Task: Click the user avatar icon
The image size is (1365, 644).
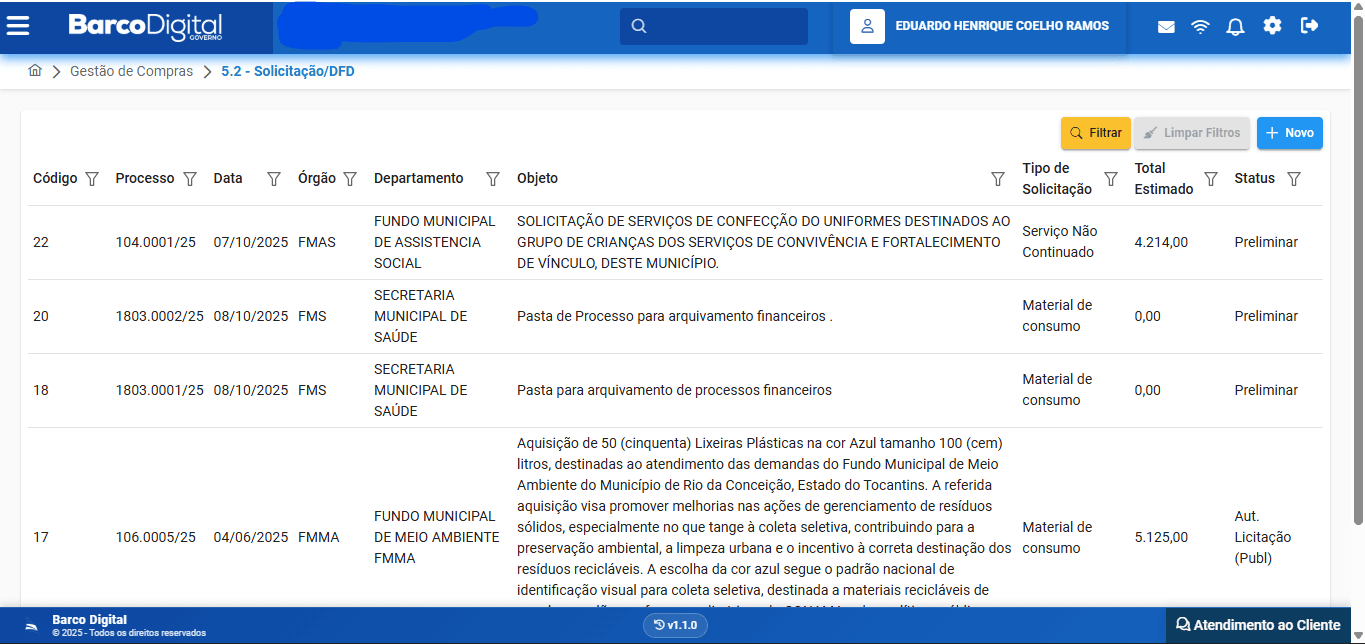Action: (x=867, y=26)
